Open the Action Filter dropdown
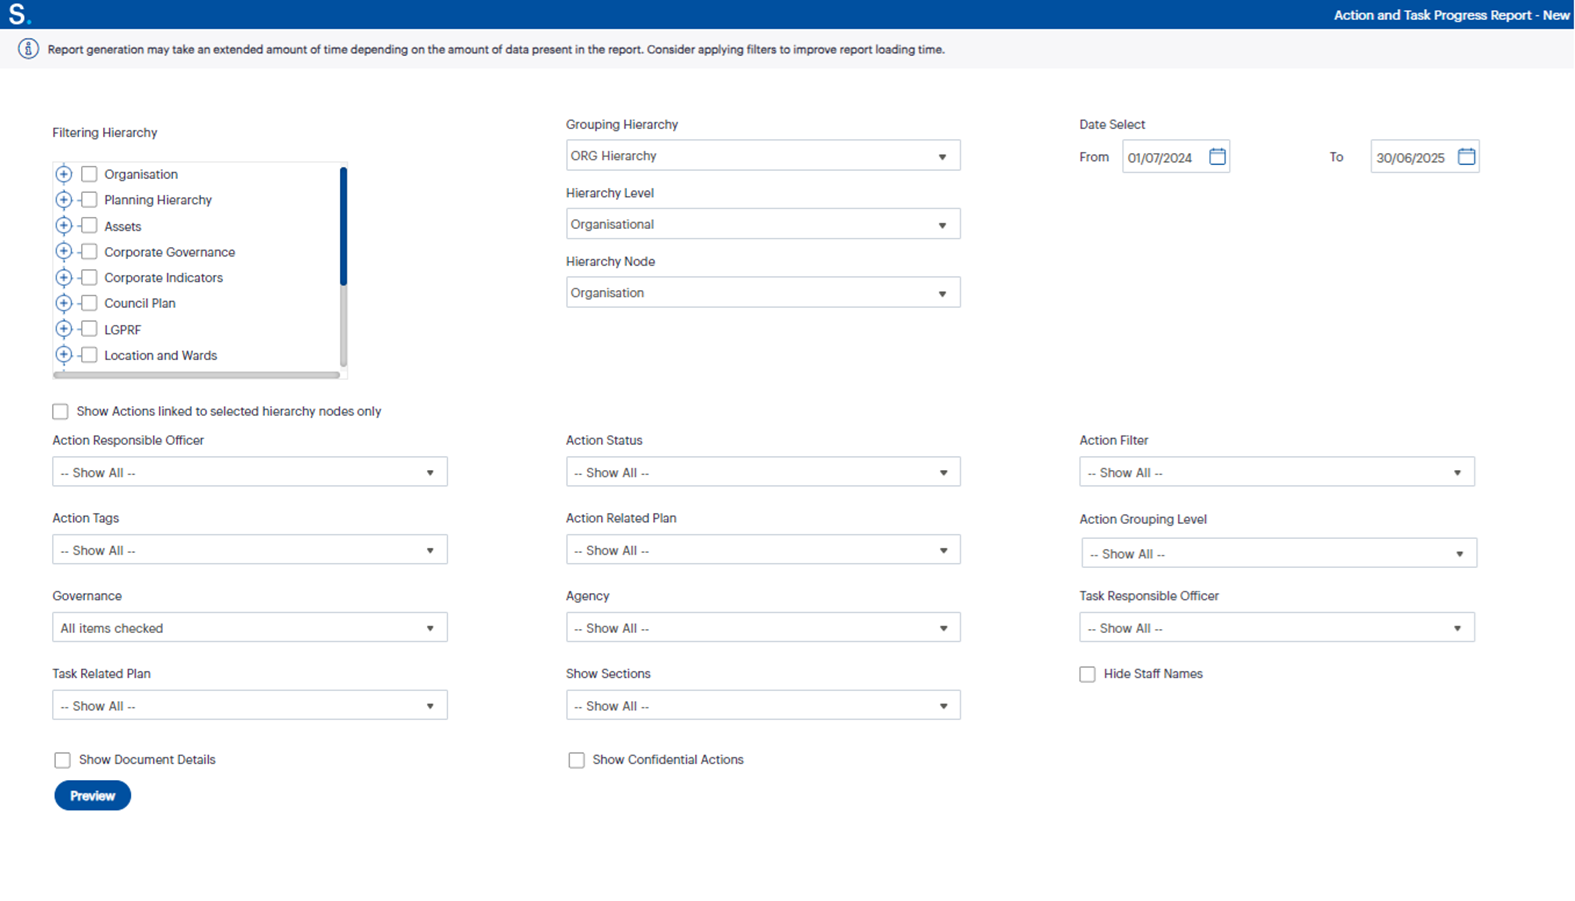The image size is (1575, 901). [x=1277, y=472]
